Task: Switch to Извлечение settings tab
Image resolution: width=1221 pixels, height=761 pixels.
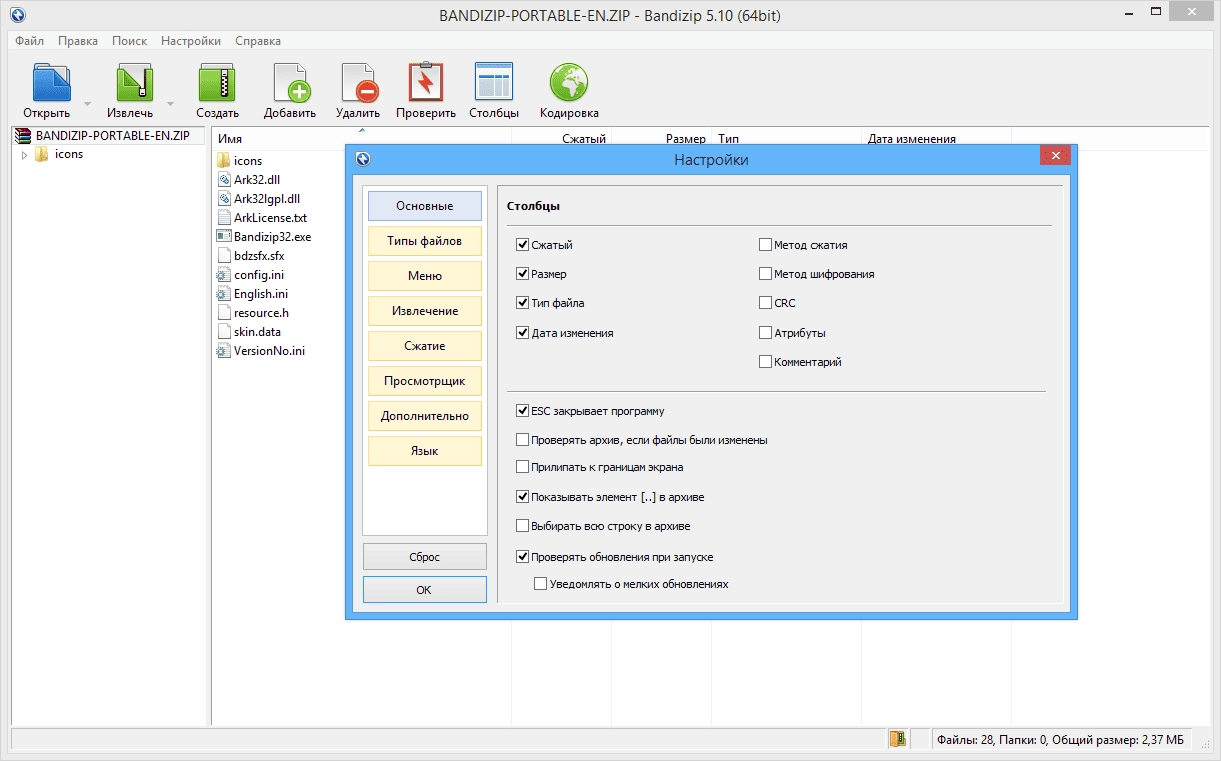Action: [x=425, y=310]
